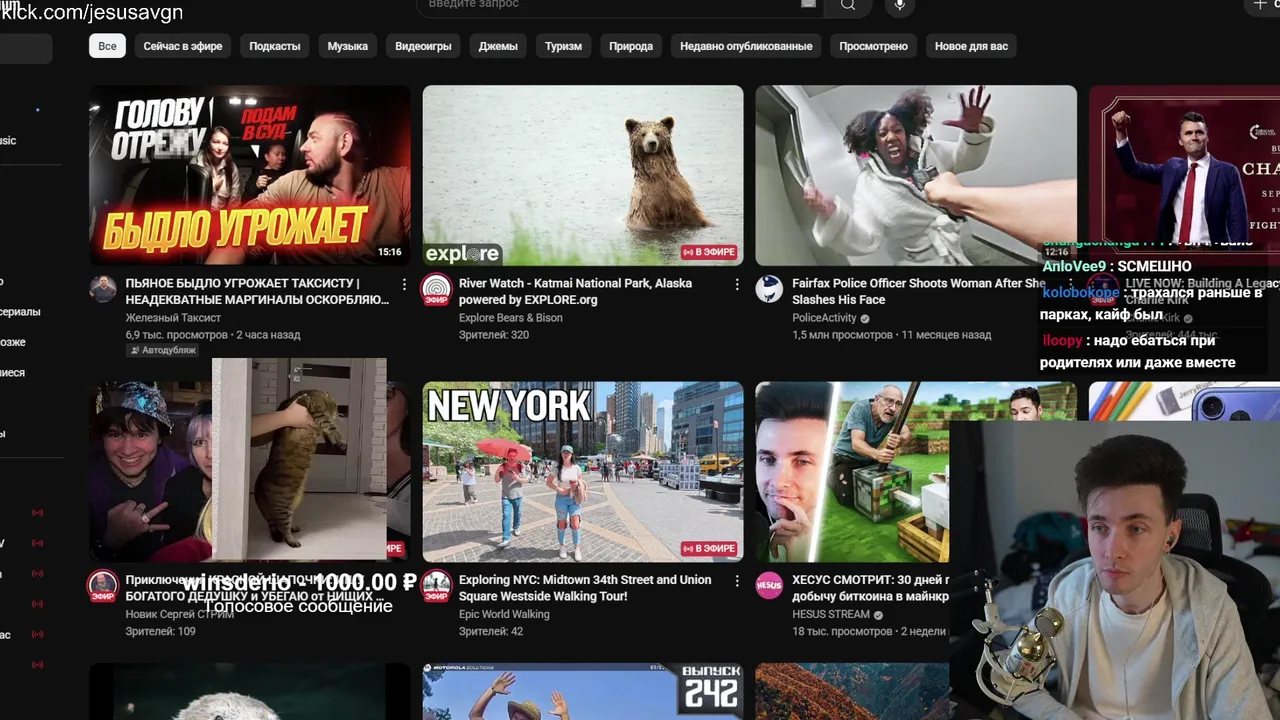The width and height of the screenshot is (1280, 720).
Task: Click the 'В ЭФИРЕ' badge on bear thumbnail
Action: 709,252
